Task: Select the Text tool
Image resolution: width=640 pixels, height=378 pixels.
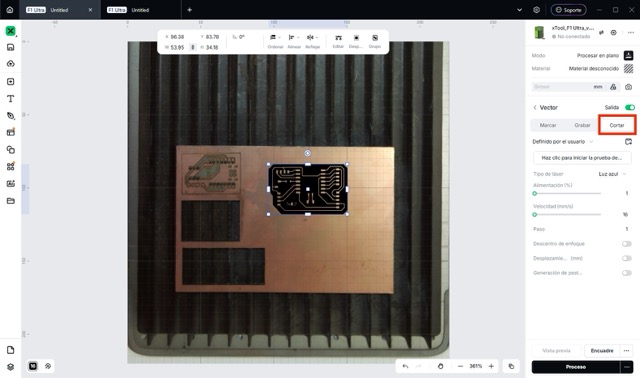Action: coord(11,99)
